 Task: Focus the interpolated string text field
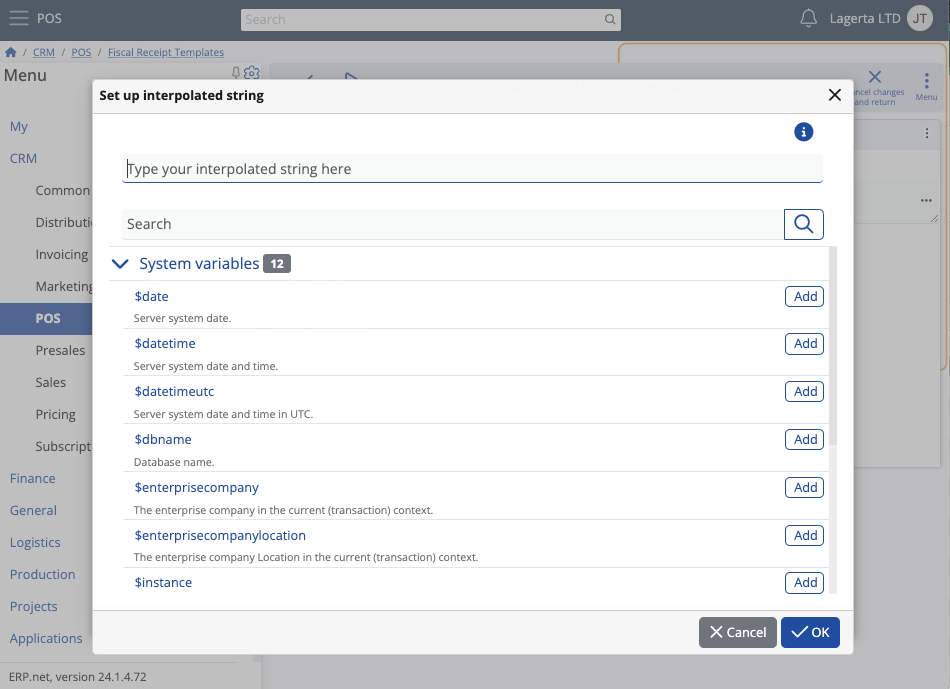tap(472, 169)
